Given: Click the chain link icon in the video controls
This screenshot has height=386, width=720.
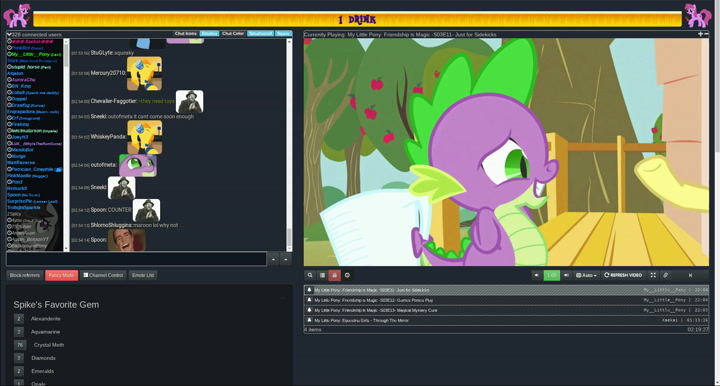Looking at the screenshot, I should point(665,275).
